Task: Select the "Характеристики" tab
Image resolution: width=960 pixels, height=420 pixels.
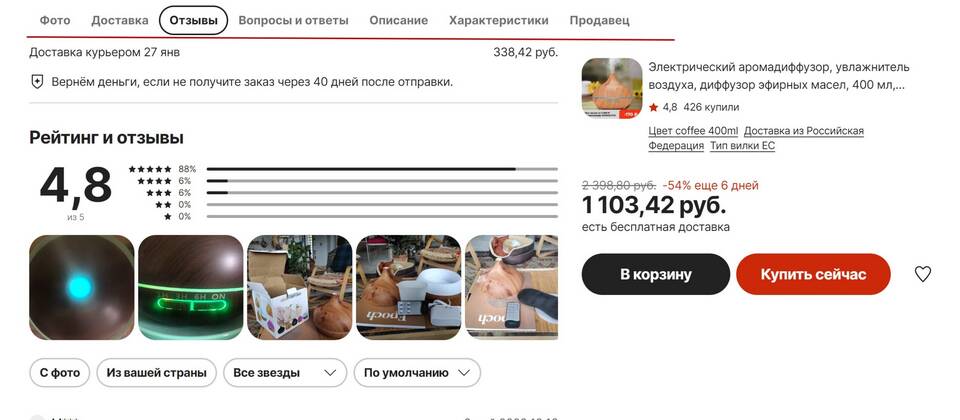Action: [498, 20]
